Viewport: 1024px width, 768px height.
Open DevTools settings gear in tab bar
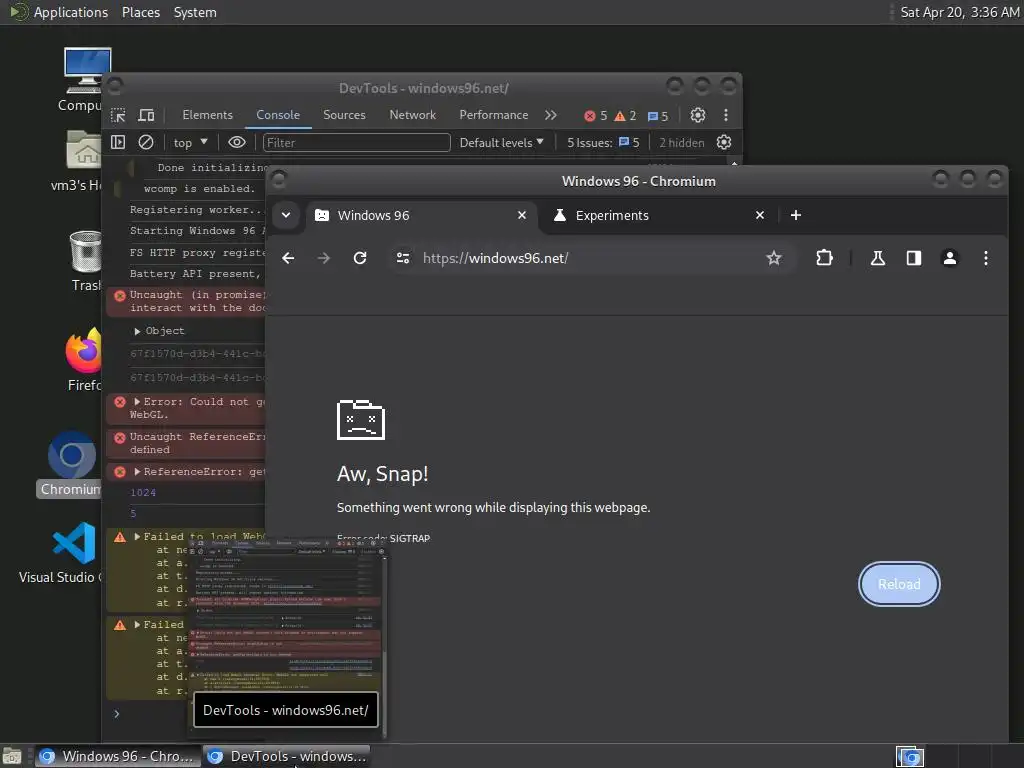[x=697, y=116]
